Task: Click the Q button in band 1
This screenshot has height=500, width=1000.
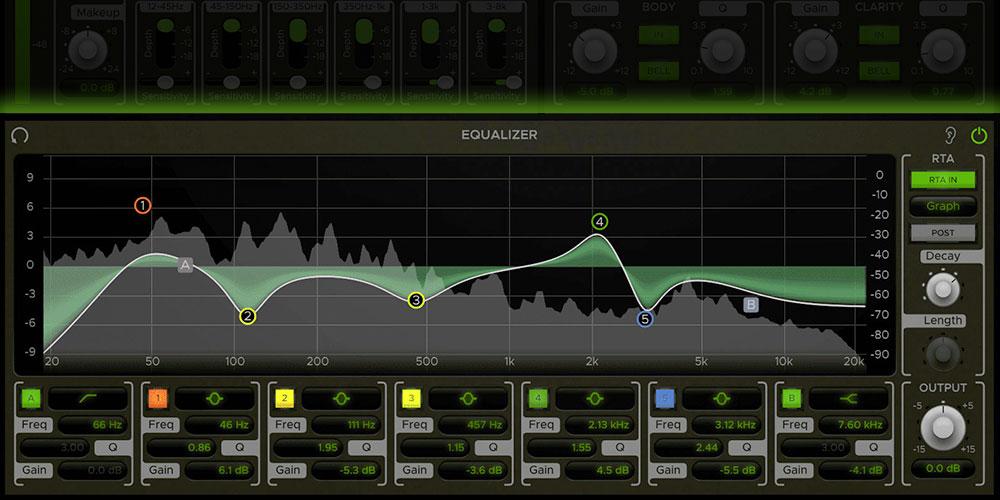Action: coord(240,448)
